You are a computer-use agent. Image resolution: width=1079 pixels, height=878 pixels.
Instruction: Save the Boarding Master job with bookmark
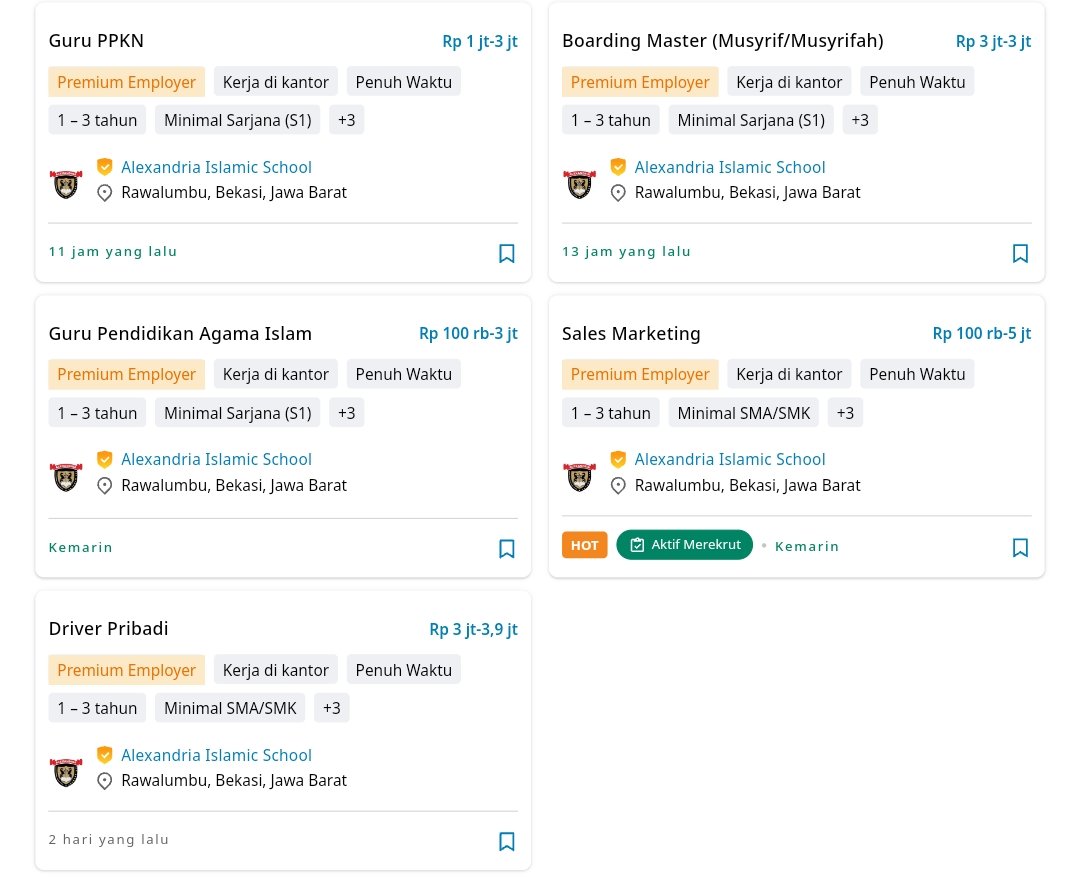1020,253
